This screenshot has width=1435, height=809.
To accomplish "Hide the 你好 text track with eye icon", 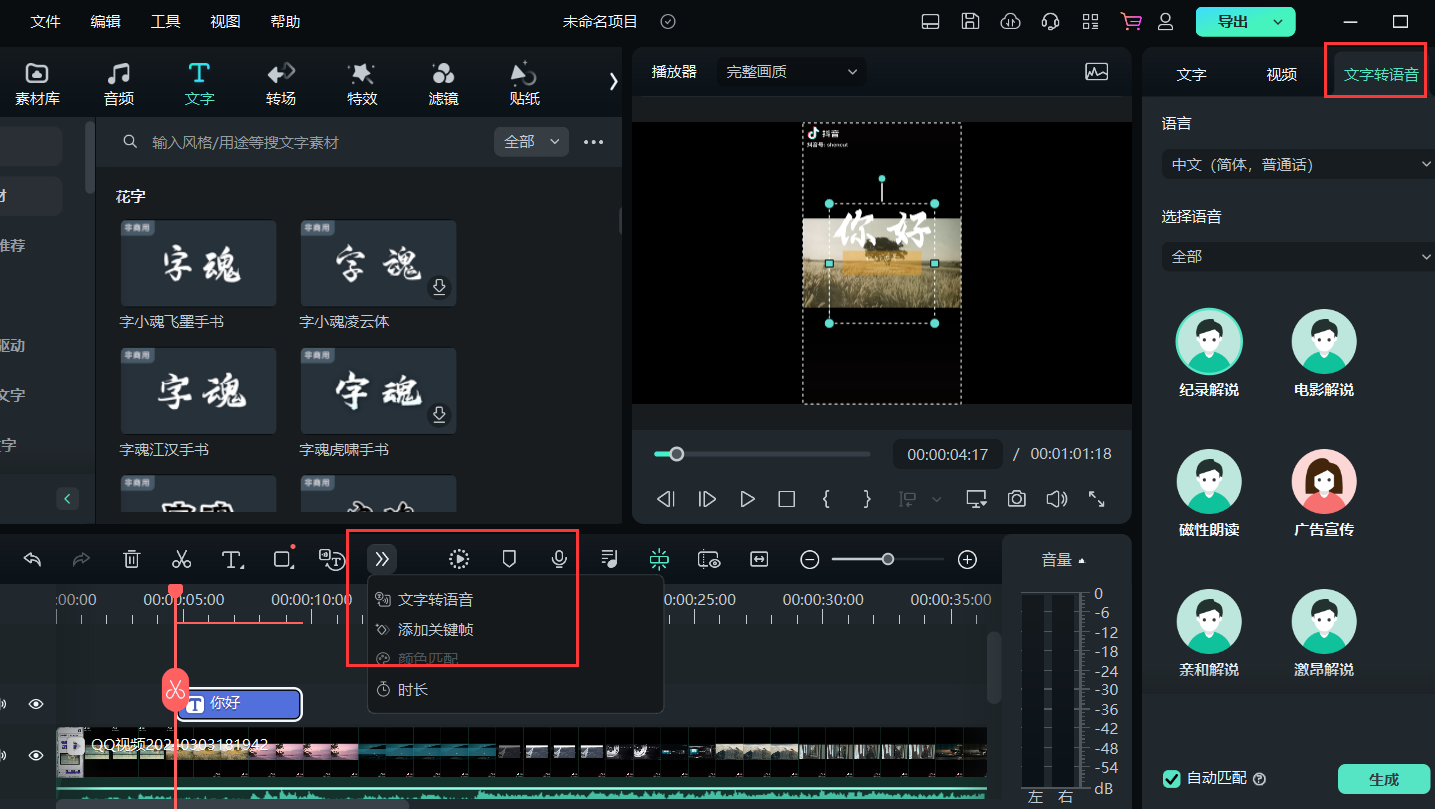I will pyautogui.click(x=36, y=704).
